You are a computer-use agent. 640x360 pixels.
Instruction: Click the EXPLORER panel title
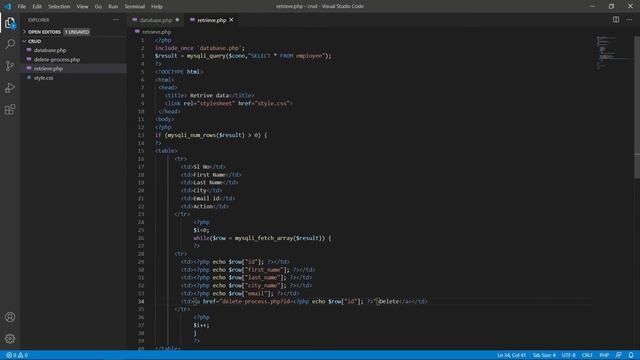[39, 20]
